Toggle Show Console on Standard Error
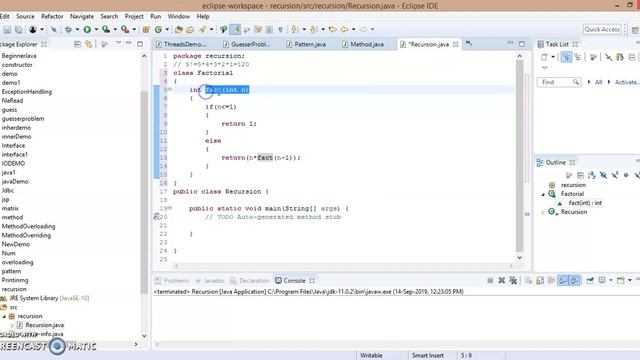Image resolution: width=640 pixels, height=360 pixels. (x=574, y=280)
